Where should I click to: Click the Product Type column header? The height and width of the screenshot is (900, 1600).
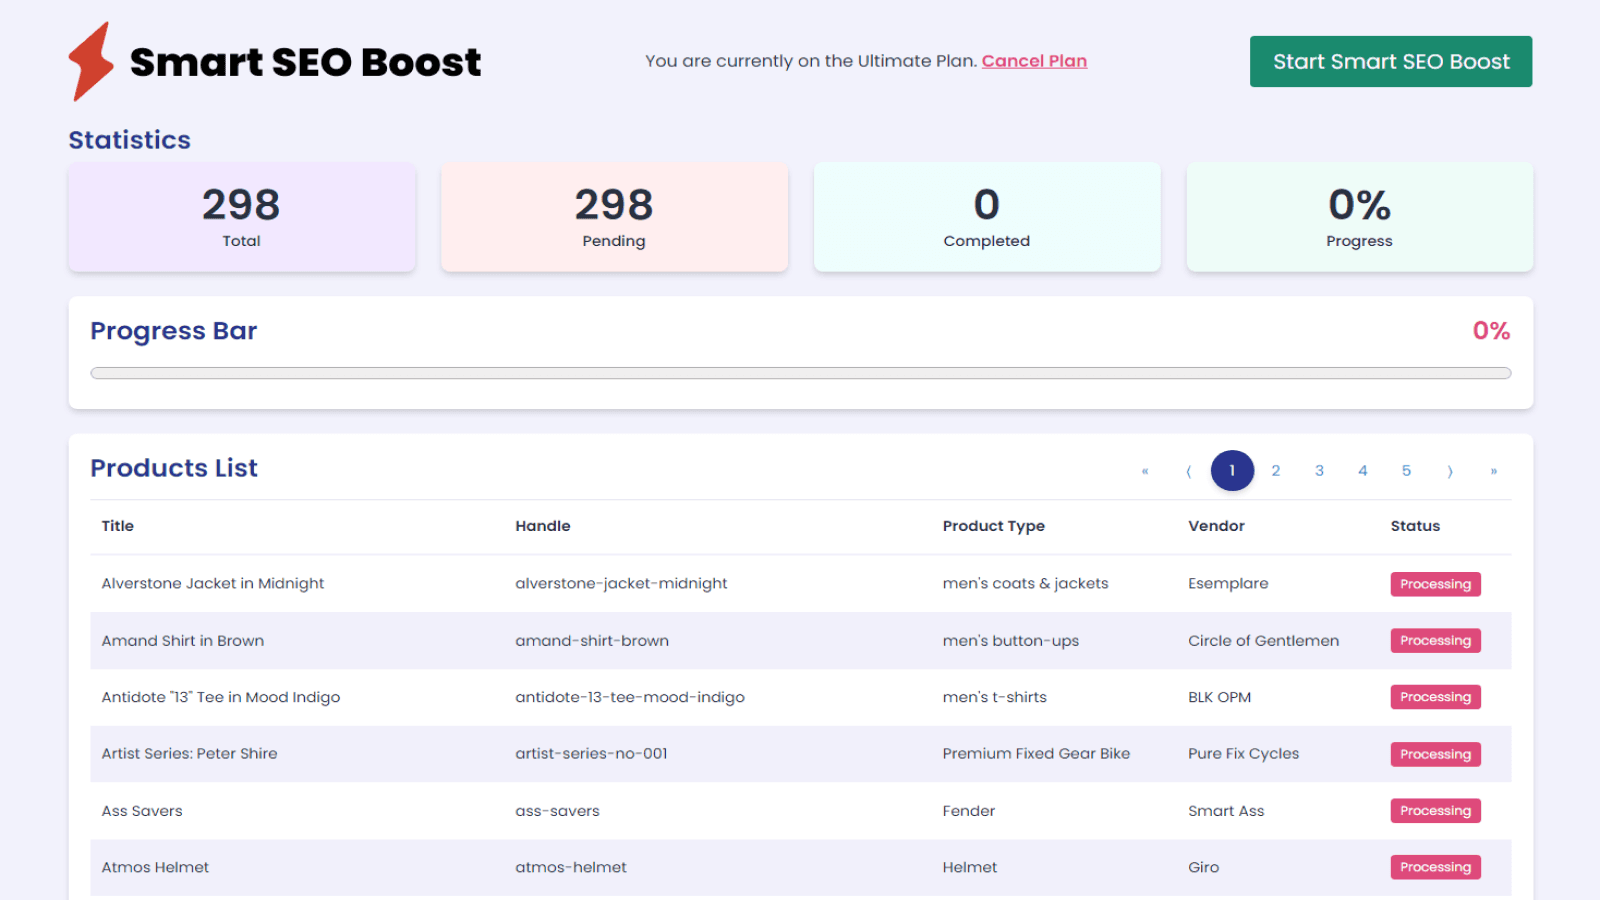(x=994, y=525)
